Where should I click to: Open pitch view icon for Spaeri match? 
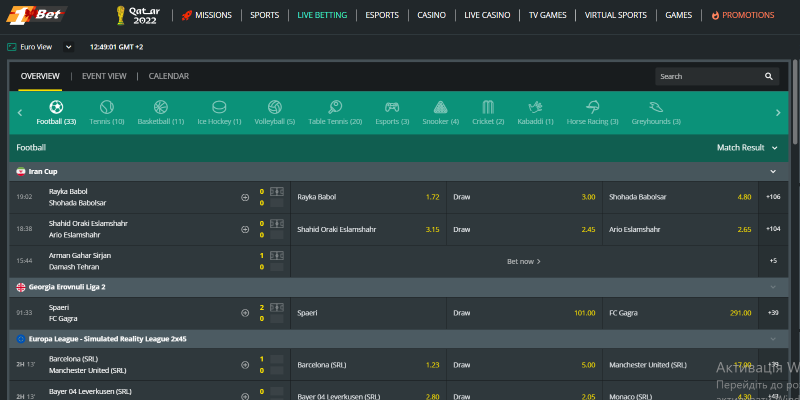[x=277, y=308]
